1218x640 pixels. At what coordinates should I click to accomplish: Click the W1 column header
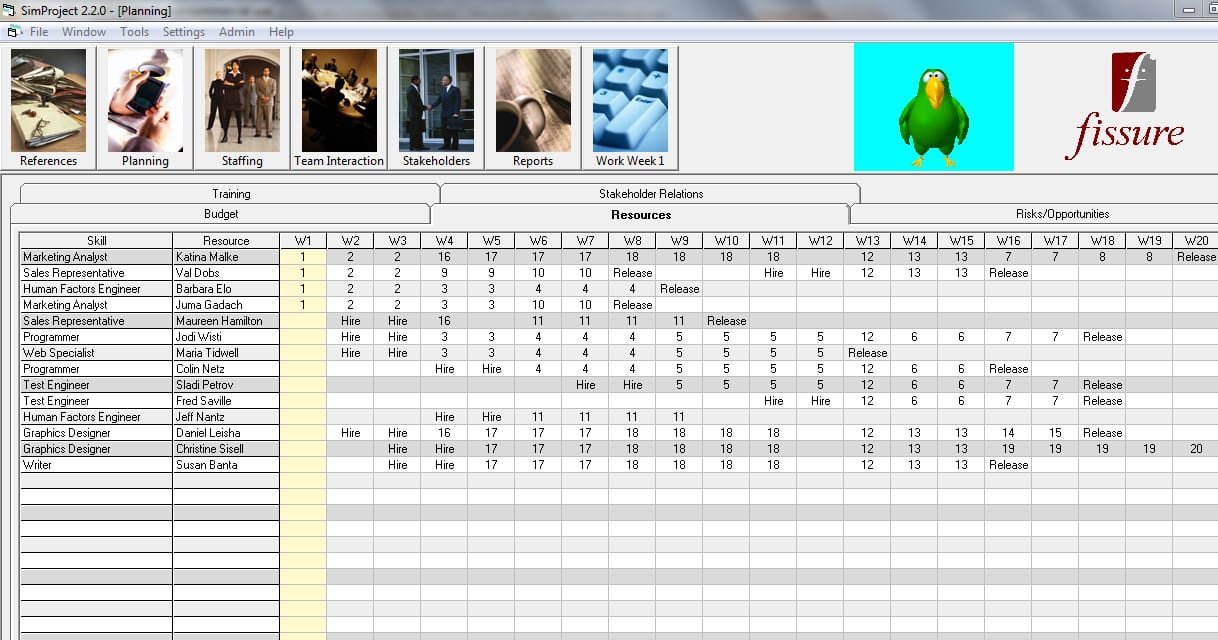pos(303,241)
